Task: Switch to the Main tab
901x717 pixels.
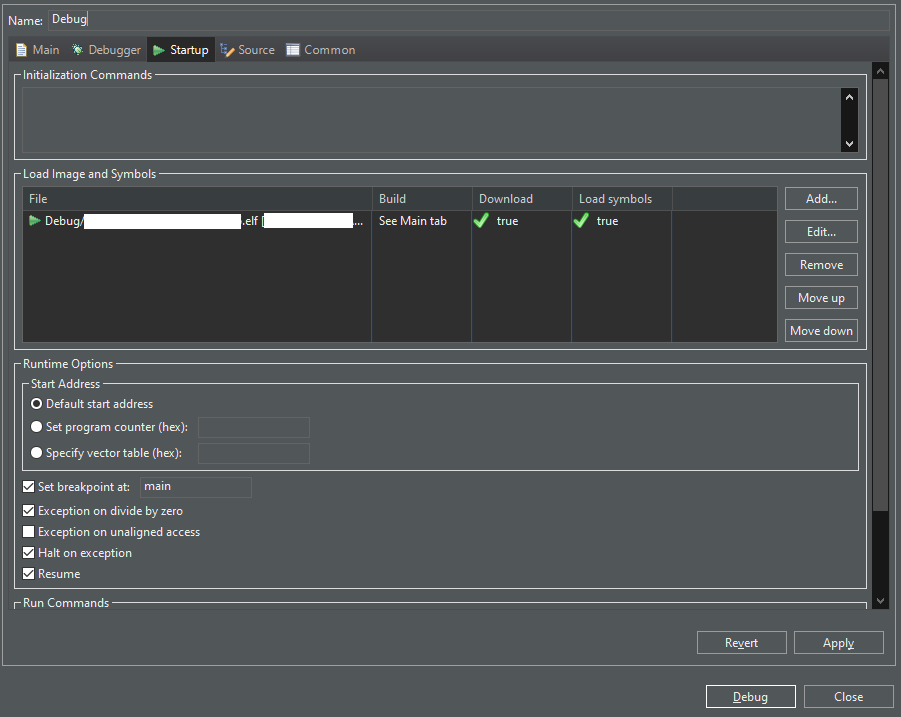Action: [37, 49]
